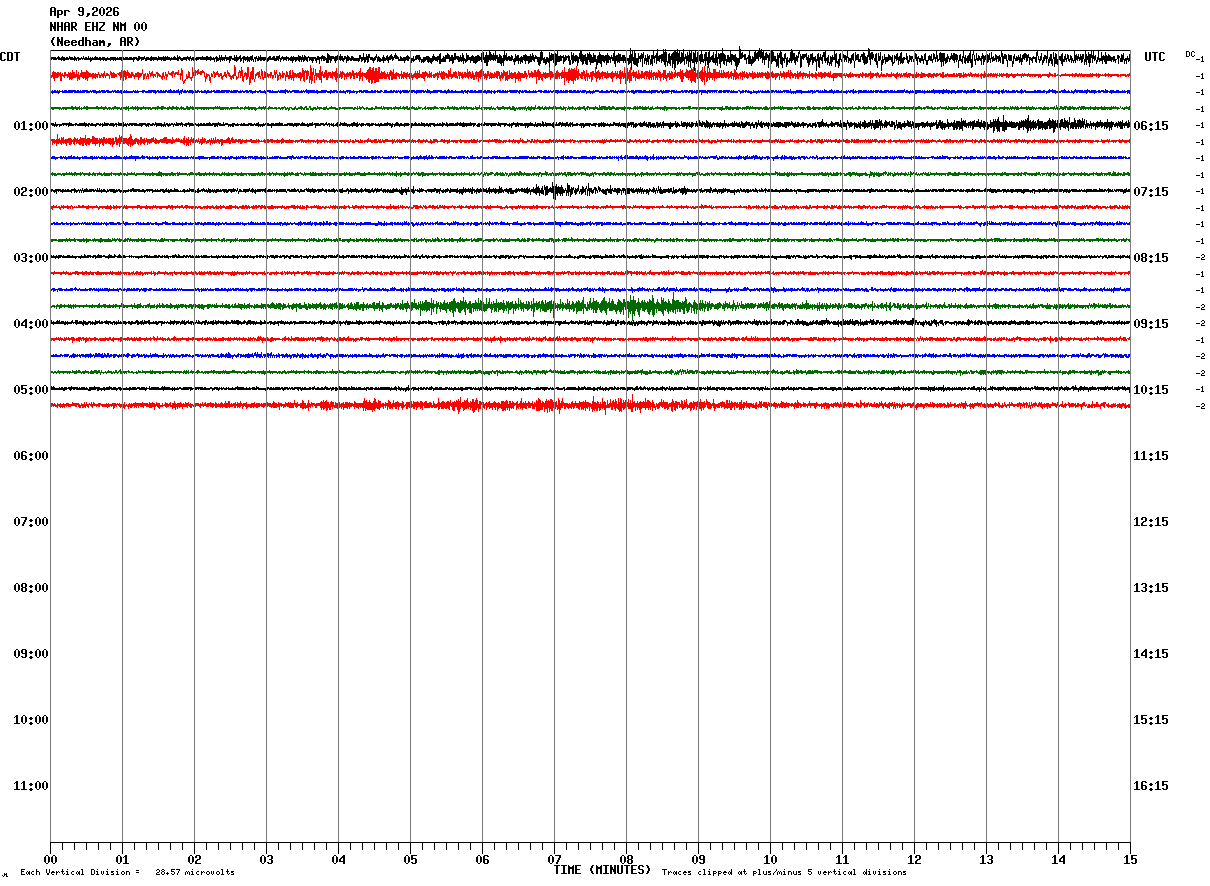The height and width of the screenshot is (886, 1210).
Task: Click the 04:00 CDT time label
Action: [x=31, y=324]
